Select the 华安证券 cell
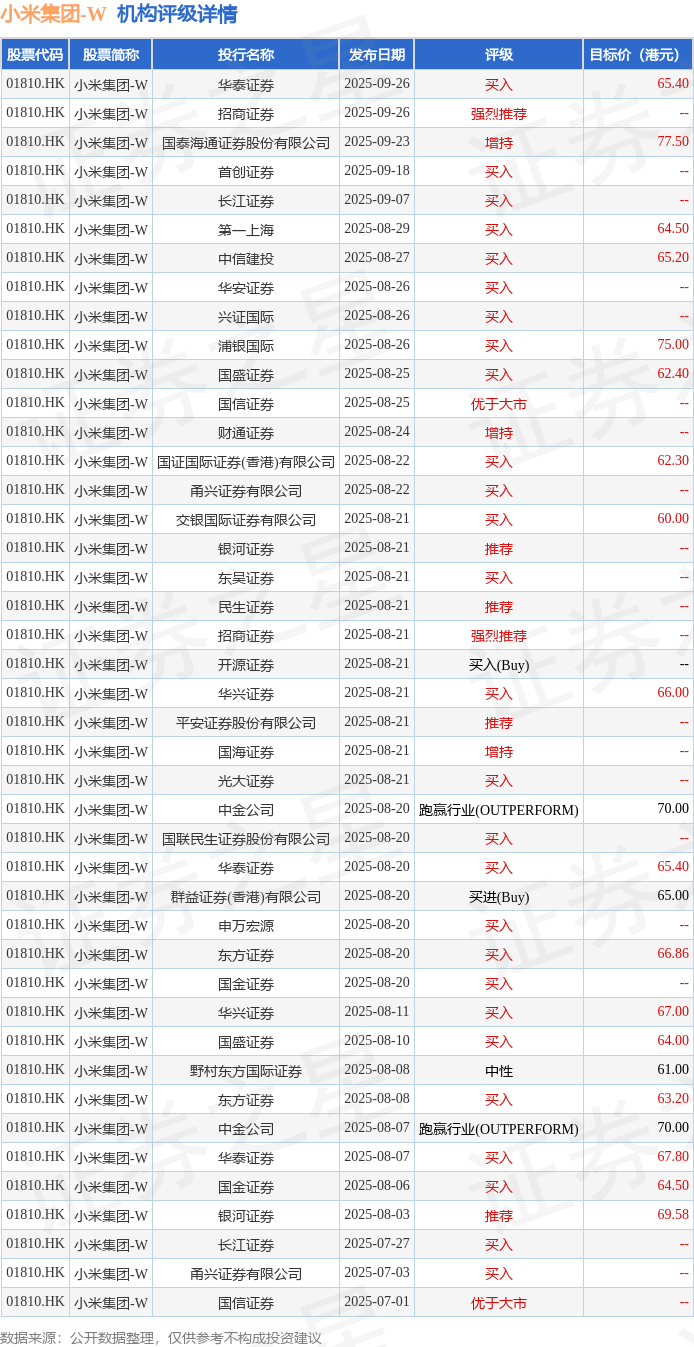Viewport: 694px width, 1347px height. tap(246, 288)
